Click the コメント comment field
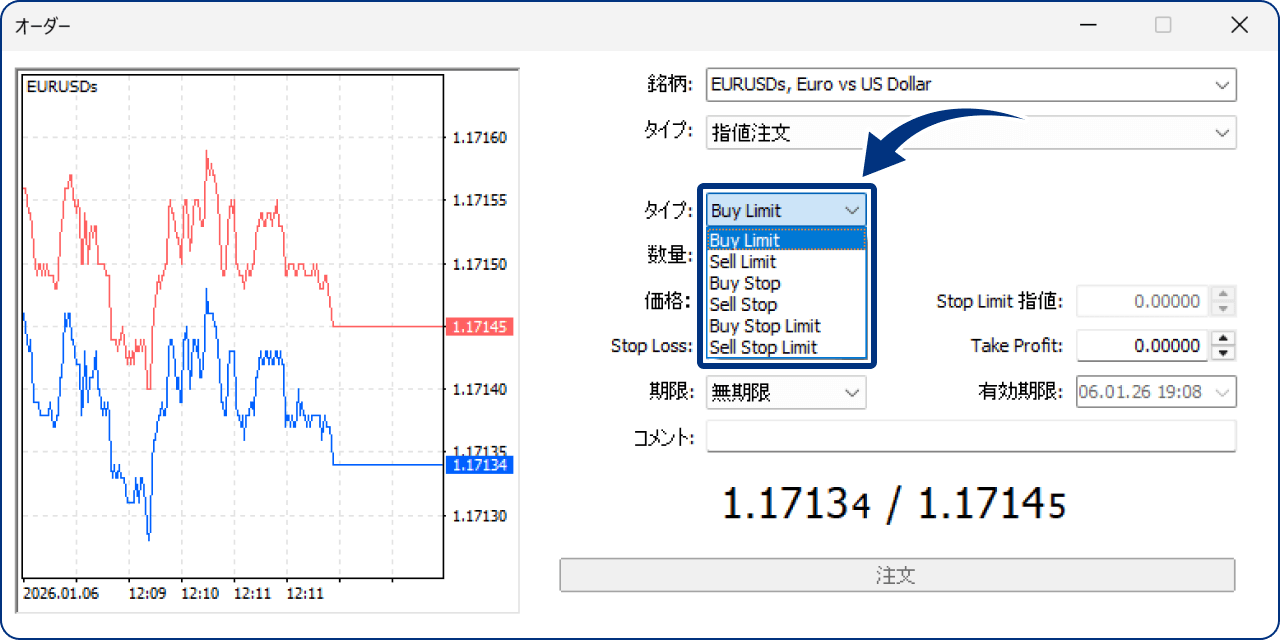Viewport: 1280px width, 640px height. pos(971,436)
